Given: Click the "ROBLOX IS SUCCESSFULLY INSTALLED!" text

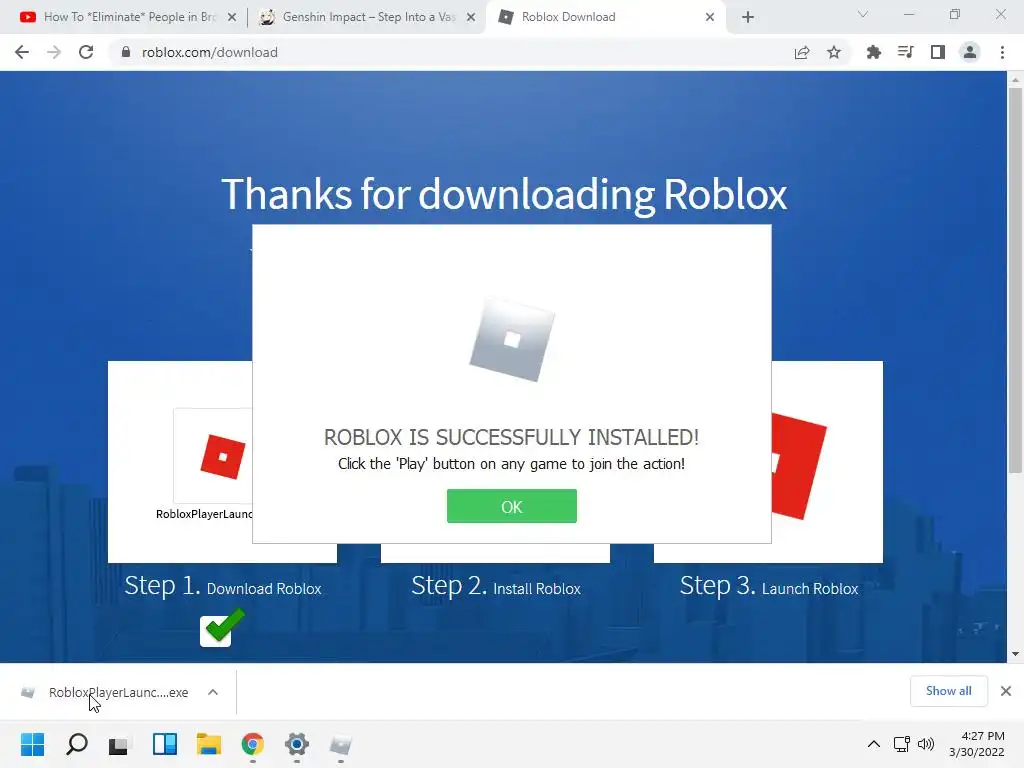Looking at the screenshot, I should point(511,437).
